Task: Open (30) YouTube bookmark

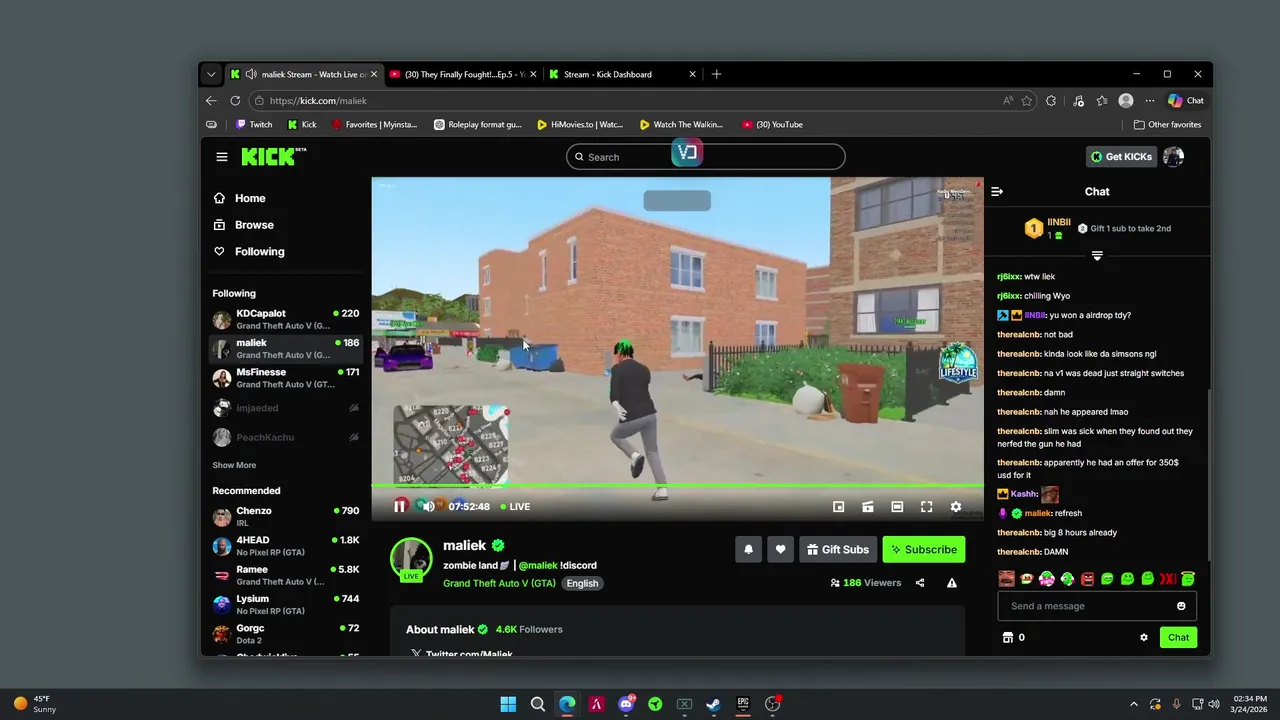Action: [772, 125]
